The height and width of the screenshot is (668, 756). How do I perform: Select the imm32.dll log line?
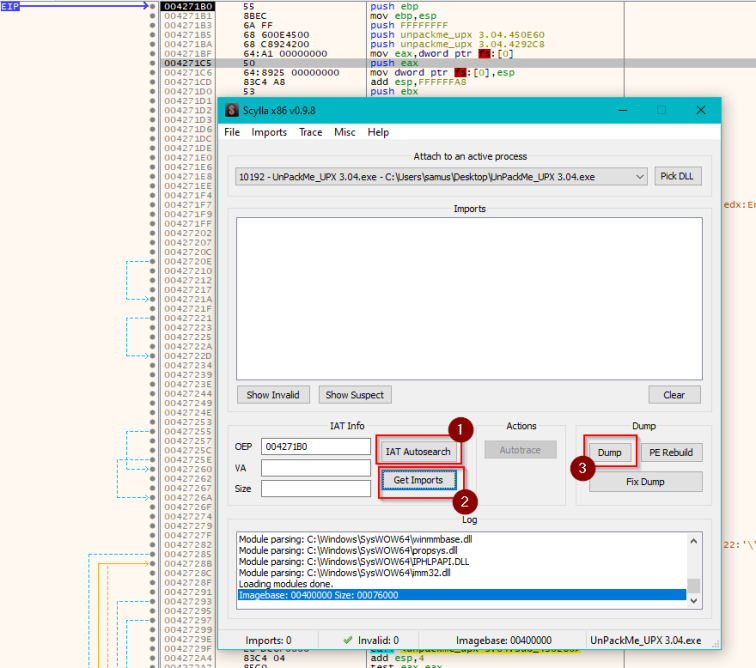[x=345, y=573]
